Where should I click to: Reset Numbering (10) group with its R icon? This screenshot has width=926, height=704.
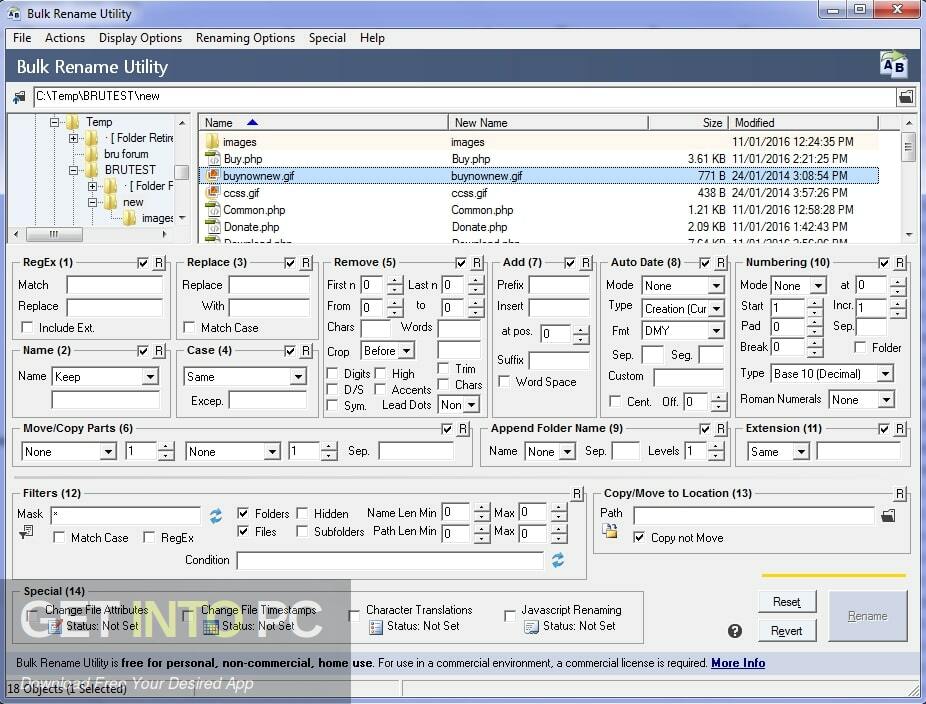click(900, 262)
